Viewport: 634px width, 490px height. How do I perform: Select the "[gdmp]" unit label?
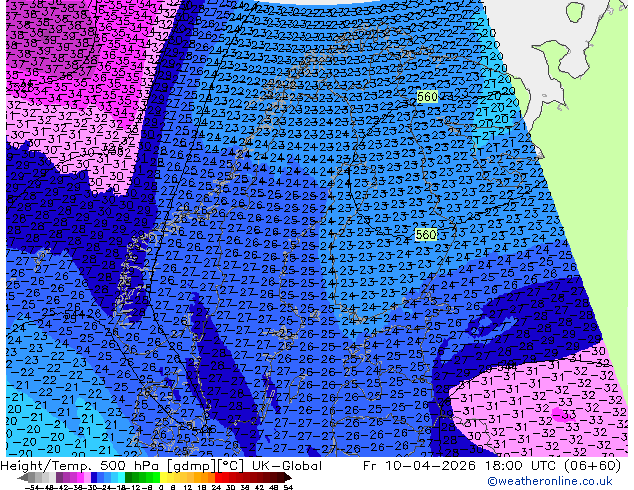coord(192,466)
